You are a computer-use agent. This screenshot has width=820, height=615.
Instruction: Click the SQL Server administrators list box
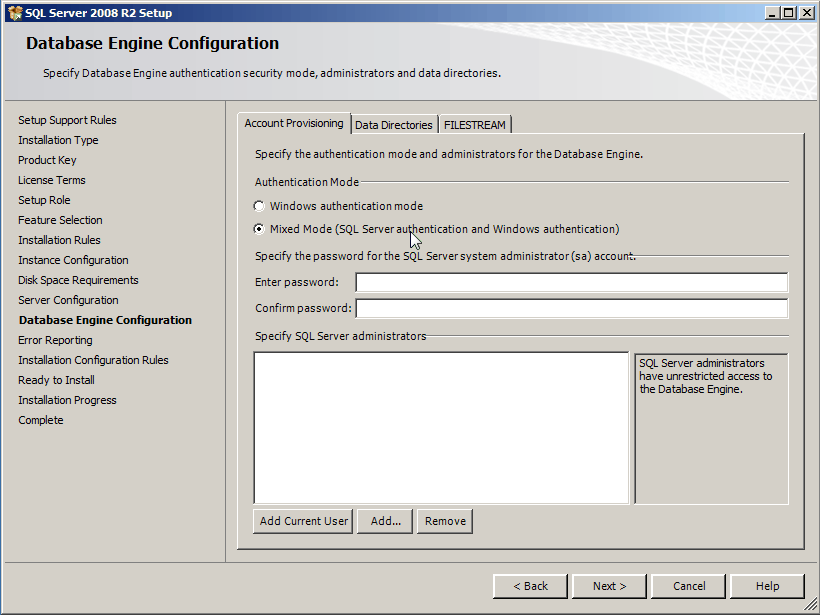point(441,428)
